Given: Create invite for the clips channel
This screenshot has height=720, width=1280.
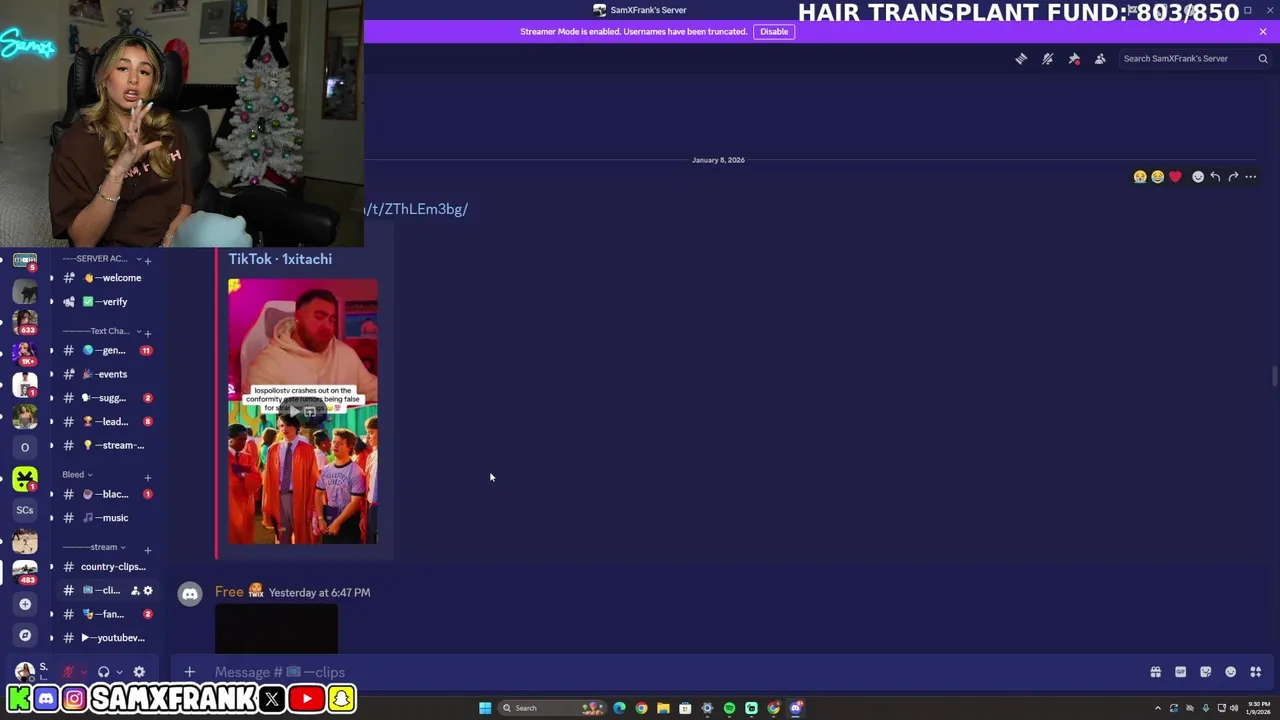Looking at the screenshot, I should click(x=135, y=591).
